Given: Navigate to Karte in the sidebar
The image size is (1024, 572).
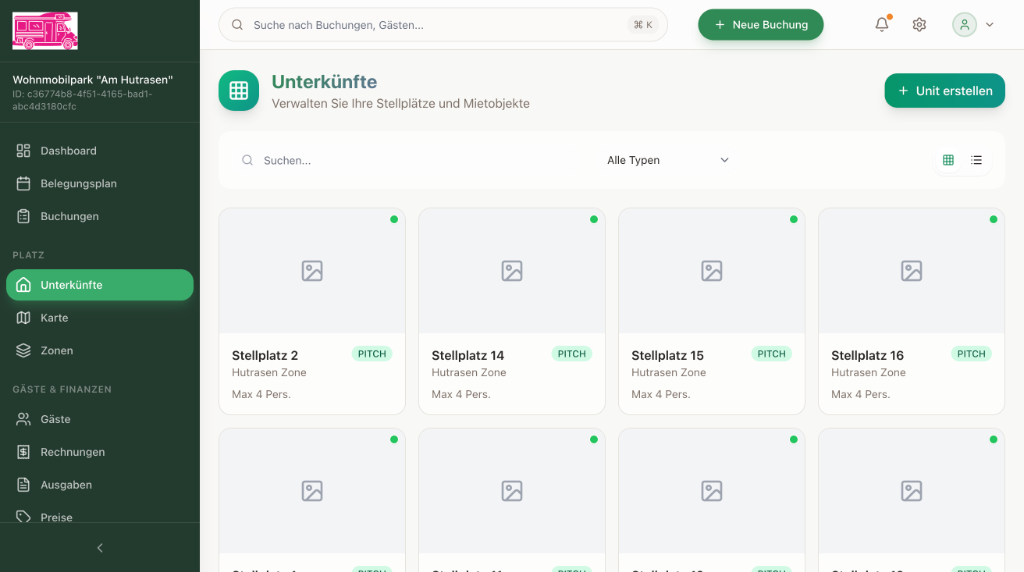Looking at the screenshot, I should [x=54, y=318].
